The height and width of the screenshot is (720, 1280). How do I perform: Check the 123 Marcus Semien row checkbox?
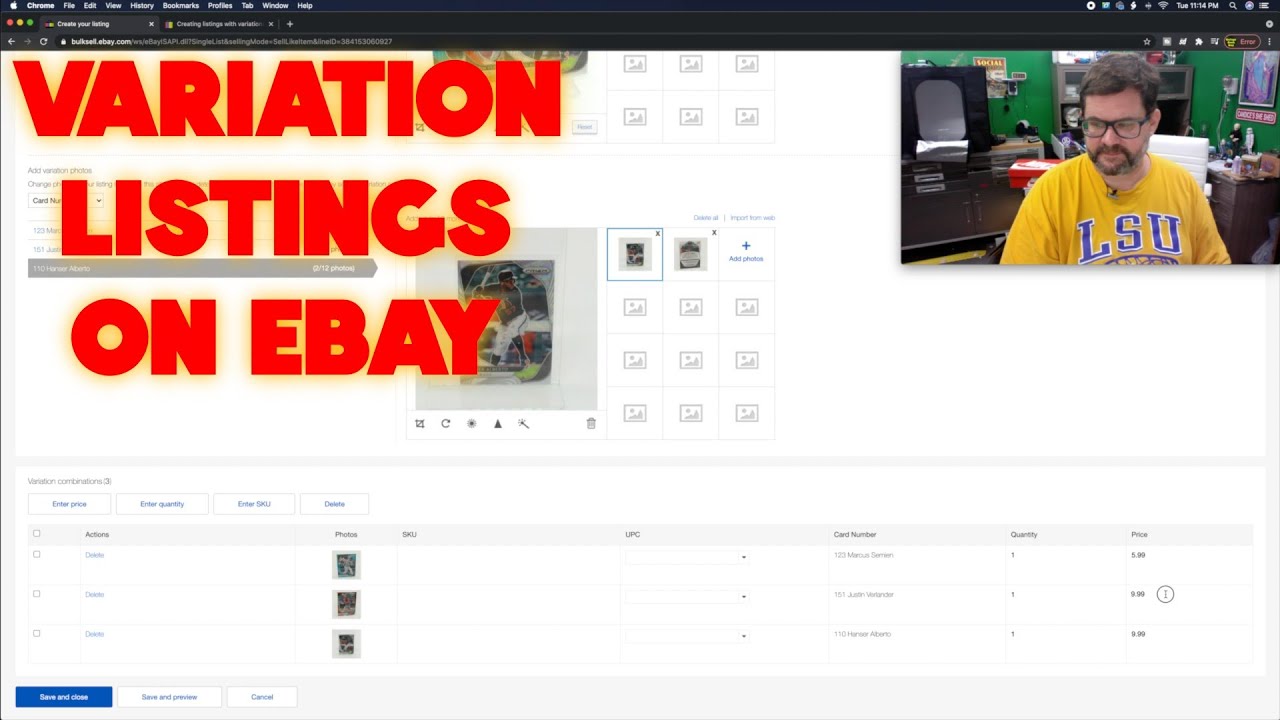click(37, 554)
